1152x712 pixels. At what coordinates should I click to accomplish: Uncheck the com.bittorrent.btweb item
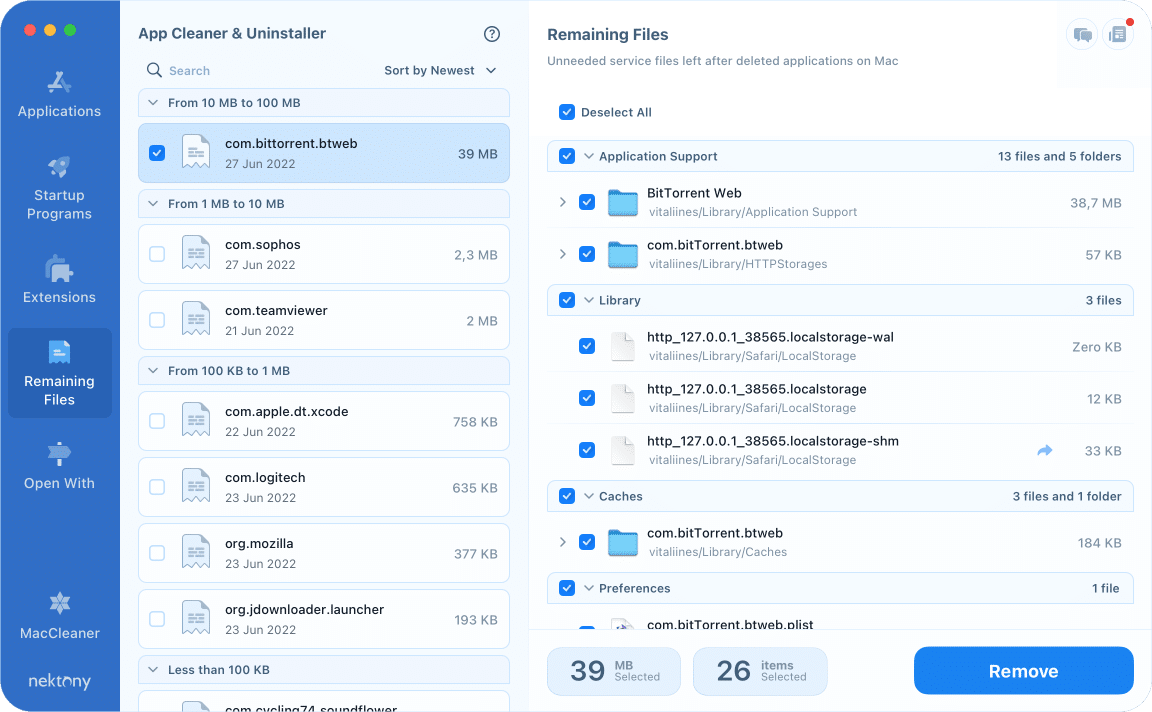(x=156, y=153)
